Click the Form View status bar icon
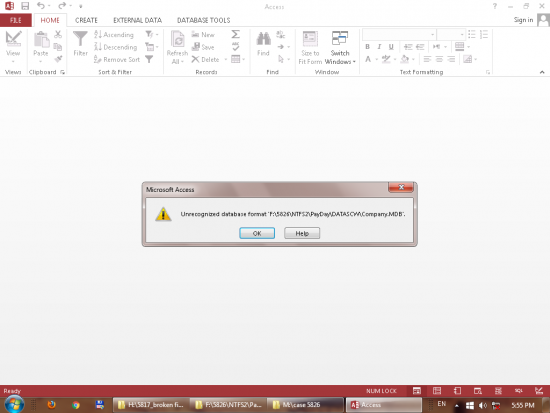550x413 pixels. point(416,391)
